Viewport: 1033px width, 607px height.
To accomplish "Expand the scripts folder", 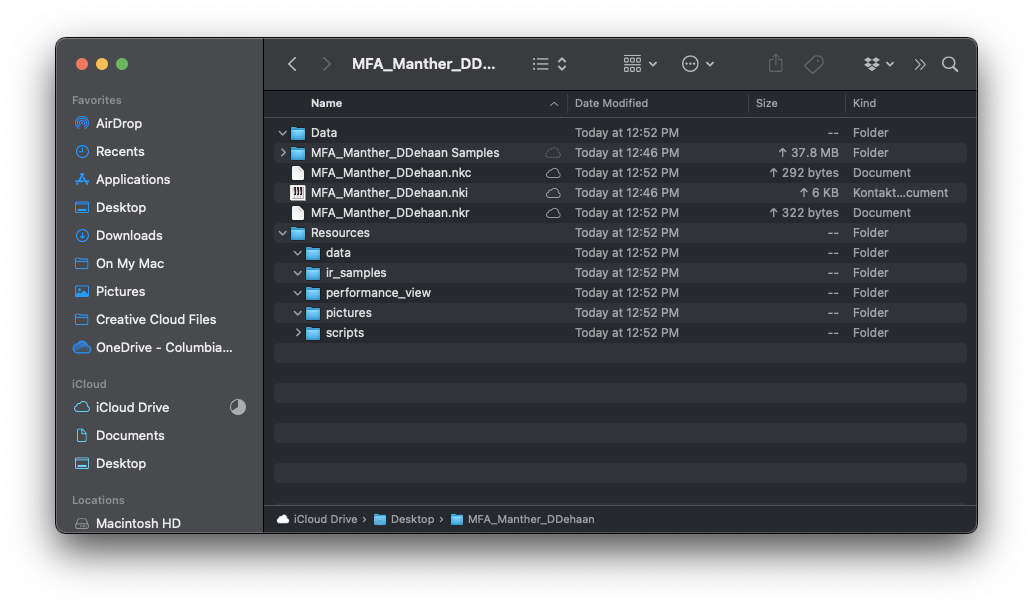I will pos(298,333).
